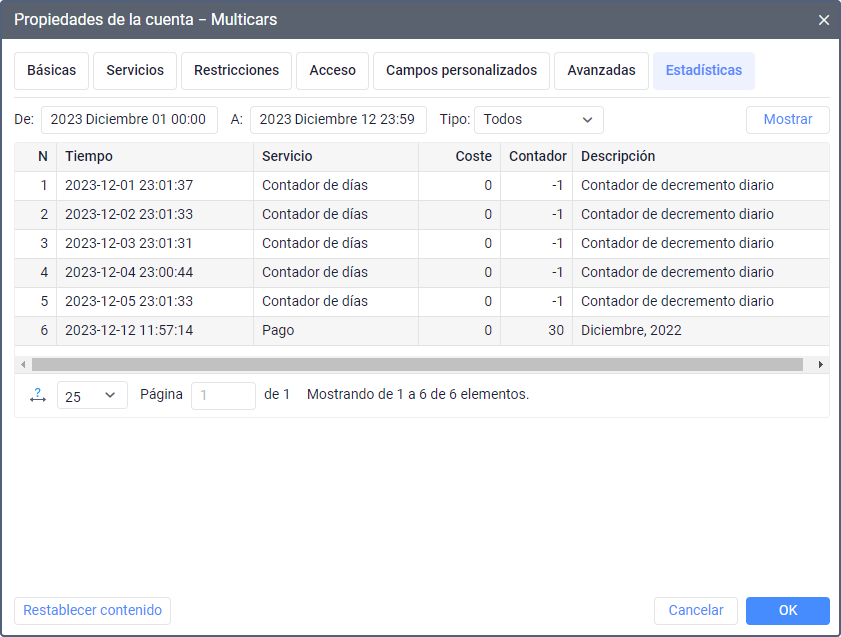The image size is (841, 637).
Task: Click the De start date field
Action: pos(129,120)
